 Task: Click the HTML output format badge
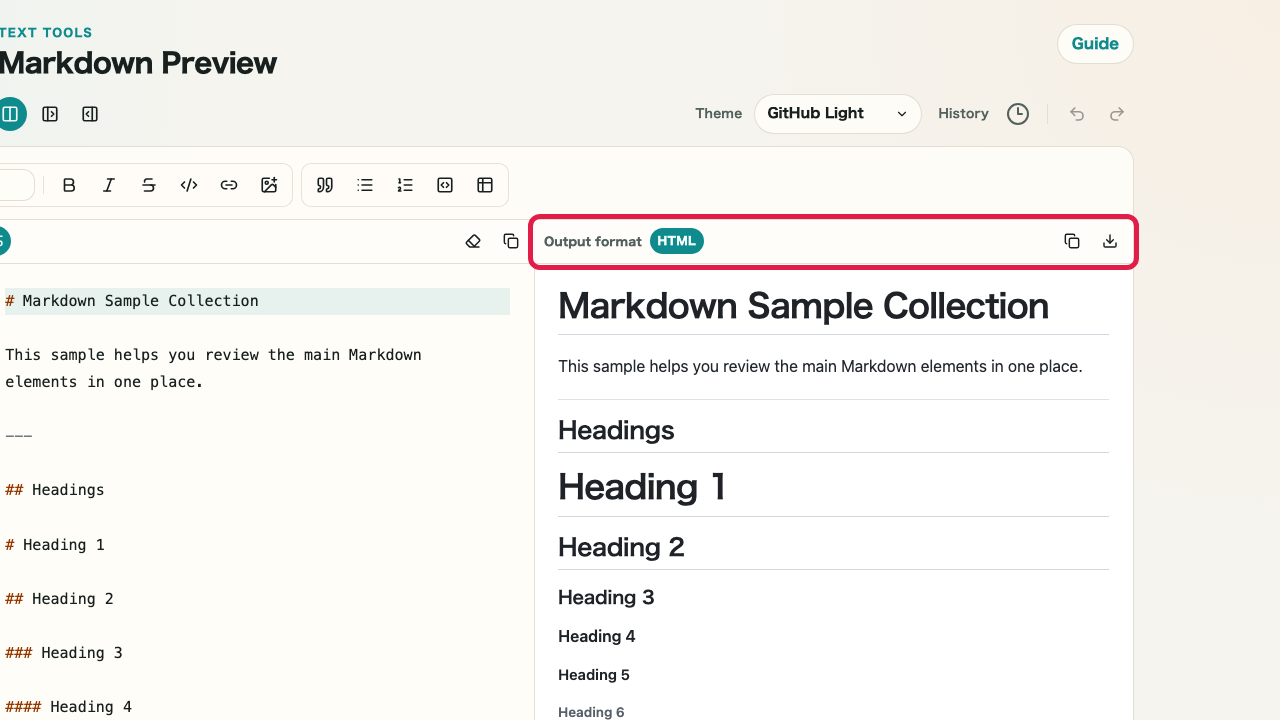pyautogui.click(x=677, y=241)
